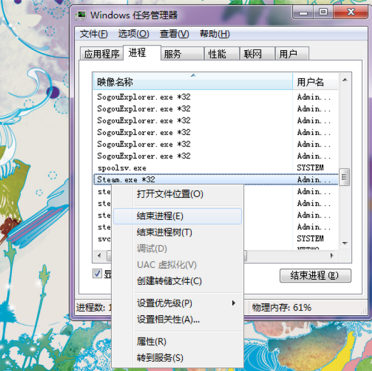Choose 转到服务(S) in context menu
Screen dimensions: 372x371
(x=177, y=358)
